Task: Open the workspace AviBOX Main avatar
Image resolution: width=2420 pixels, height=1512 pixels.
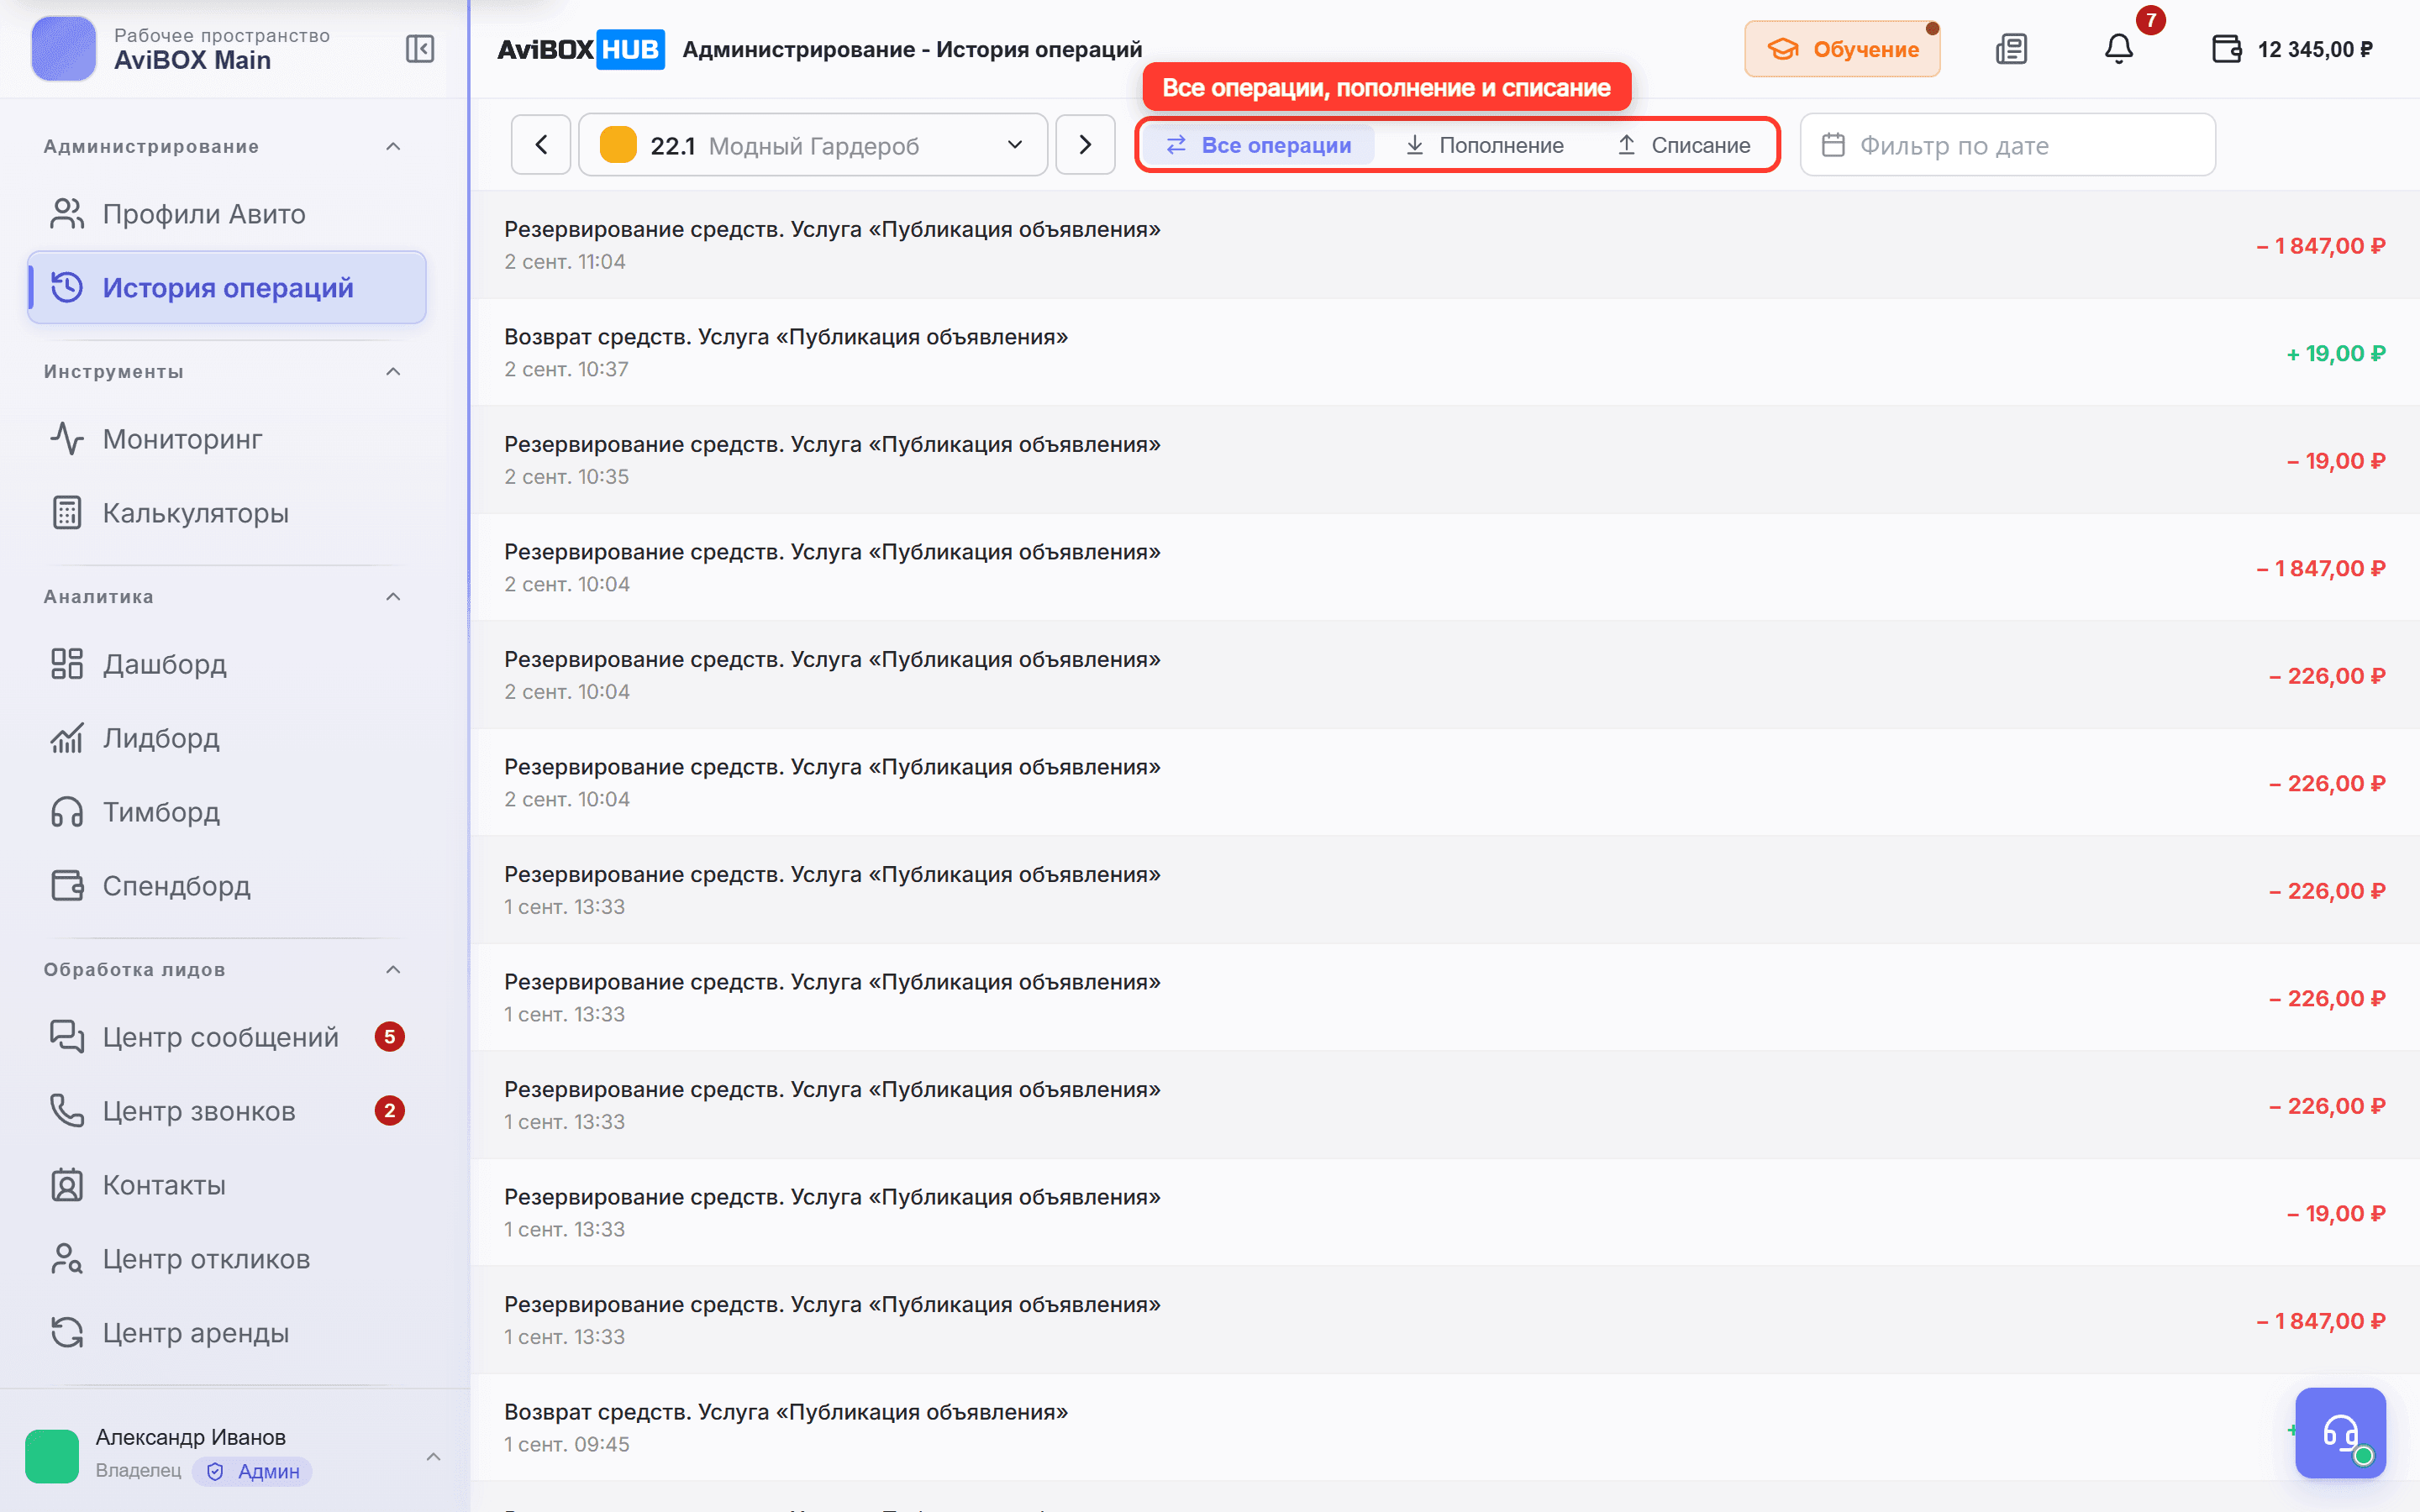Action: point(64,49)
